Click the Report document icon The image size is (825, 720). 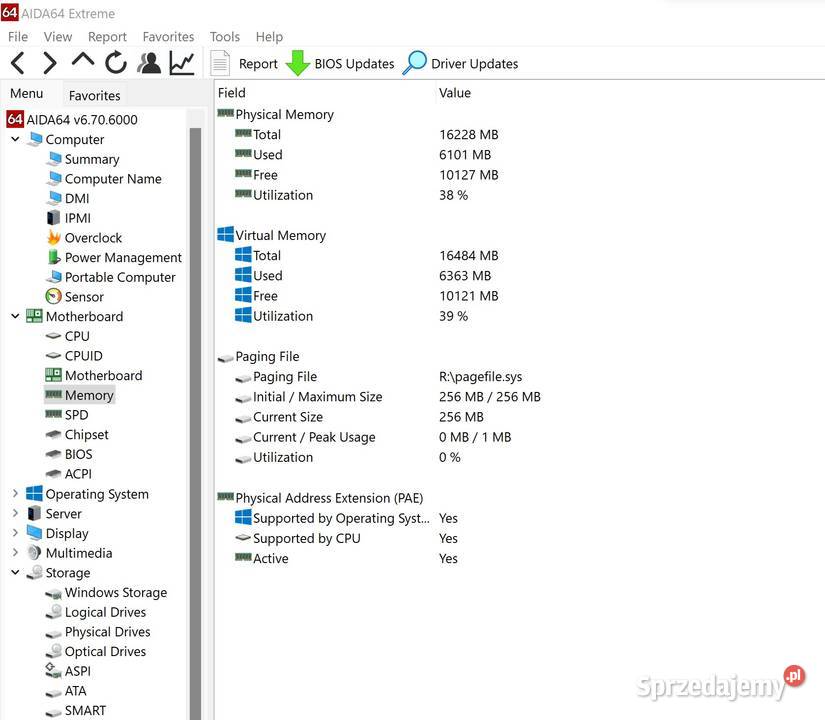tap(220, 63)
